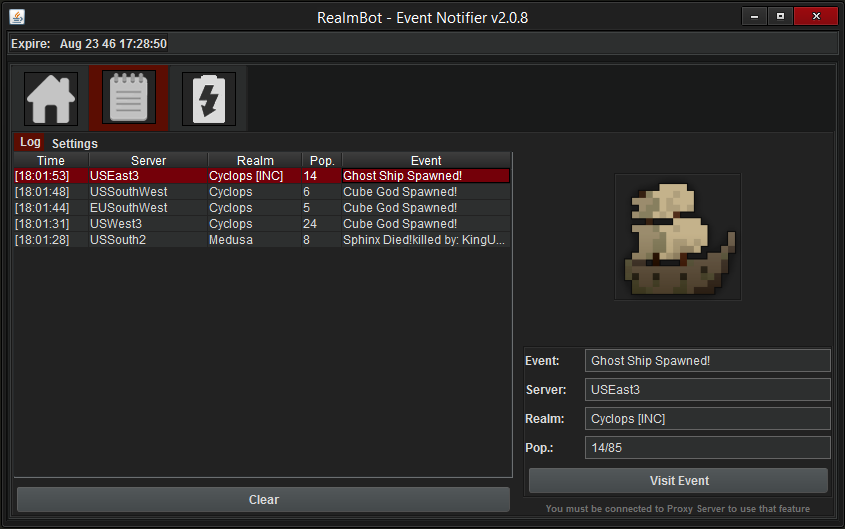Sort the table by Server column header
This screenshot has height=529, width=845.
pos(148,161)
